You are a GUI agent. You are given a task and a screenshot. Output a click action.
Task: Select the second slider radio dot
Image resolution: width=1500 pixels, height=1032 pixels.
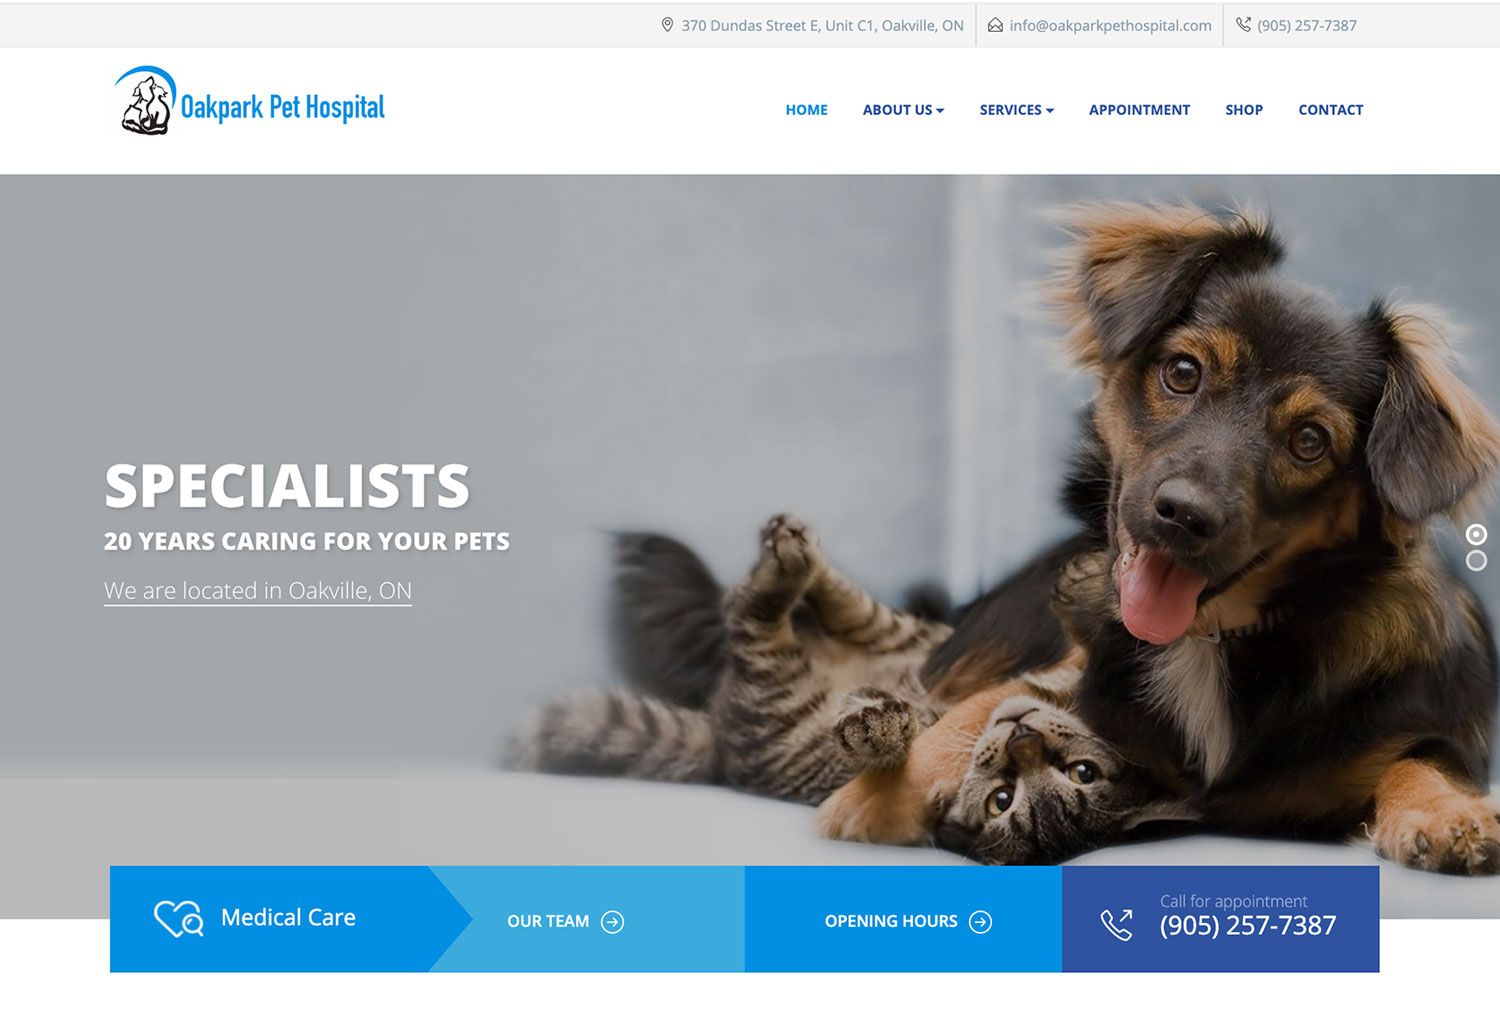point(1476,561)
